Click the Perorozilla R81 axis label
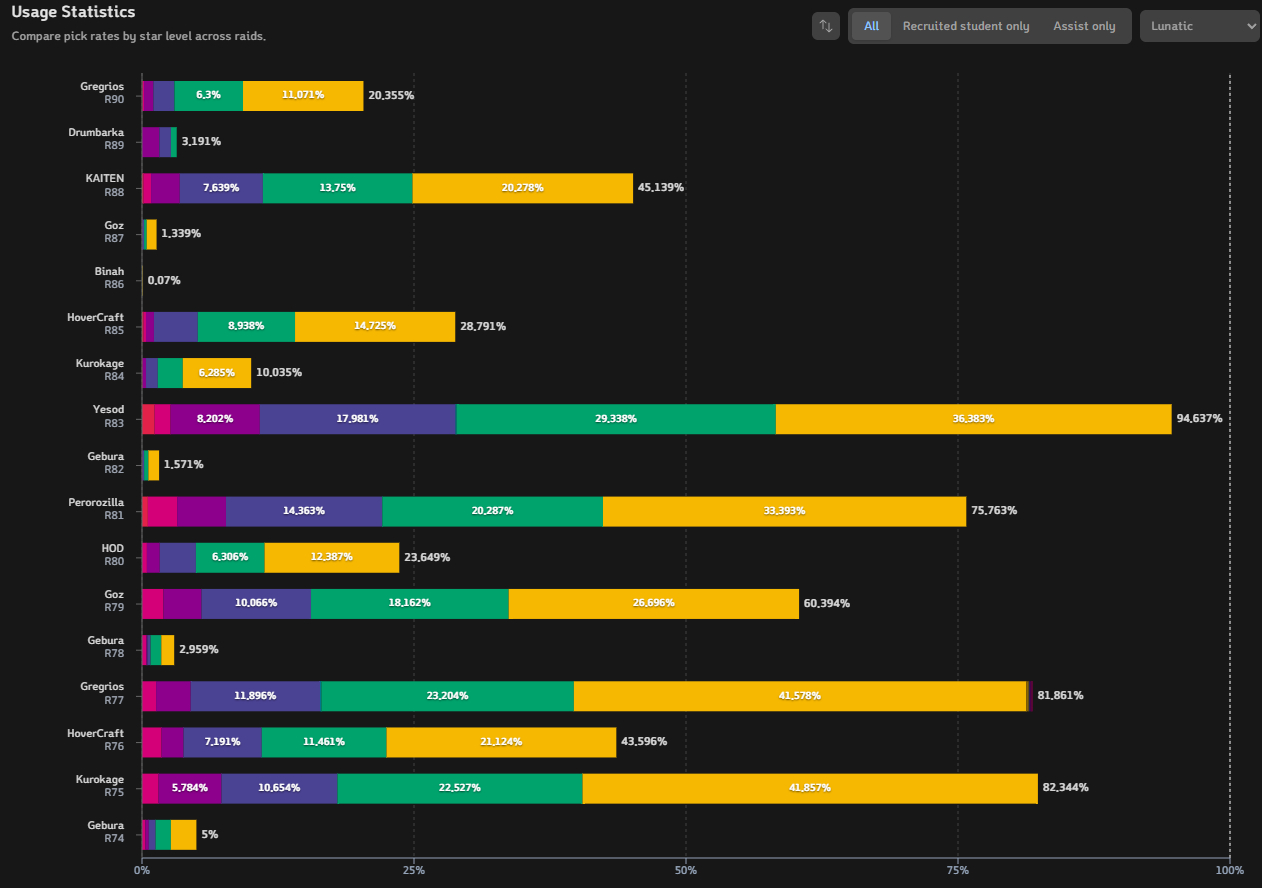1262x888 pixels. click(96, 509)
